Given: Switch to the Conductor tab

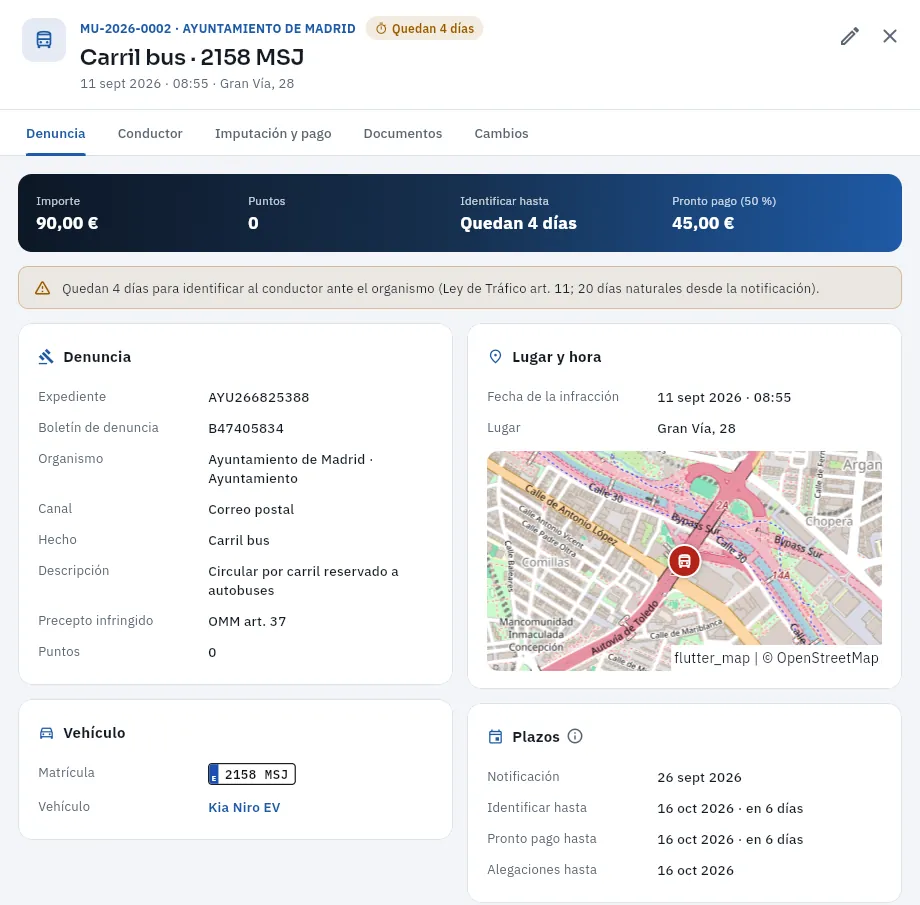Looking at the screenshot, I should click(150, 134).
